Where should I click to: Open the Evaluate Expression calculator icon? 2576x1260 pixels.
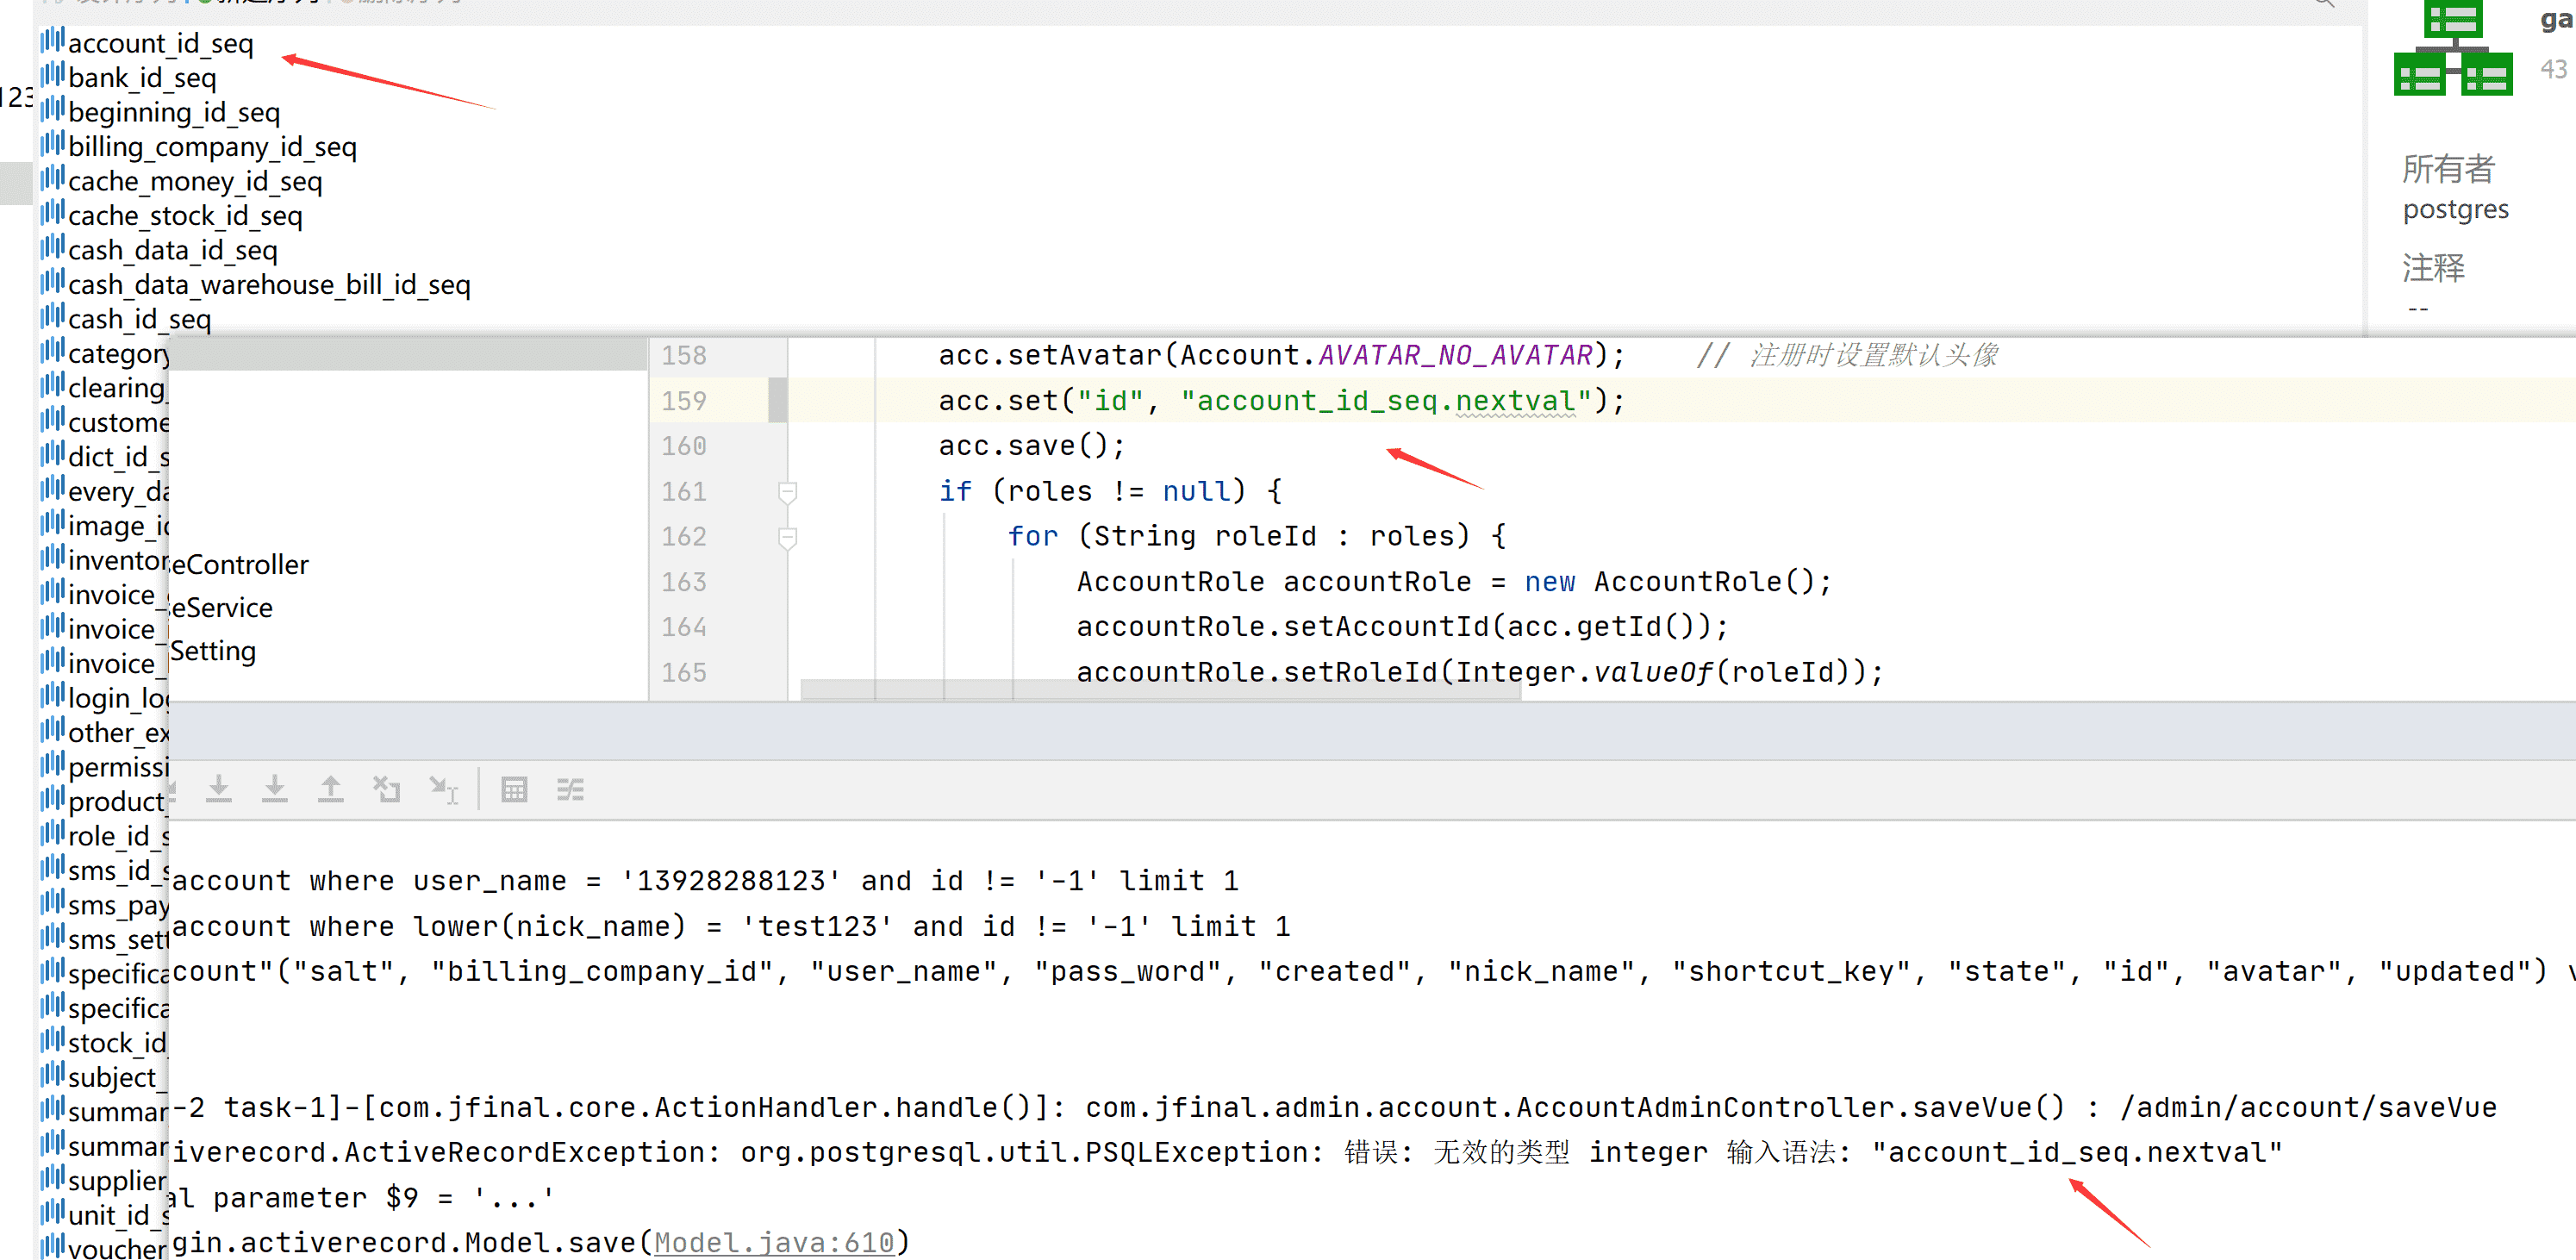pos(514,789)
